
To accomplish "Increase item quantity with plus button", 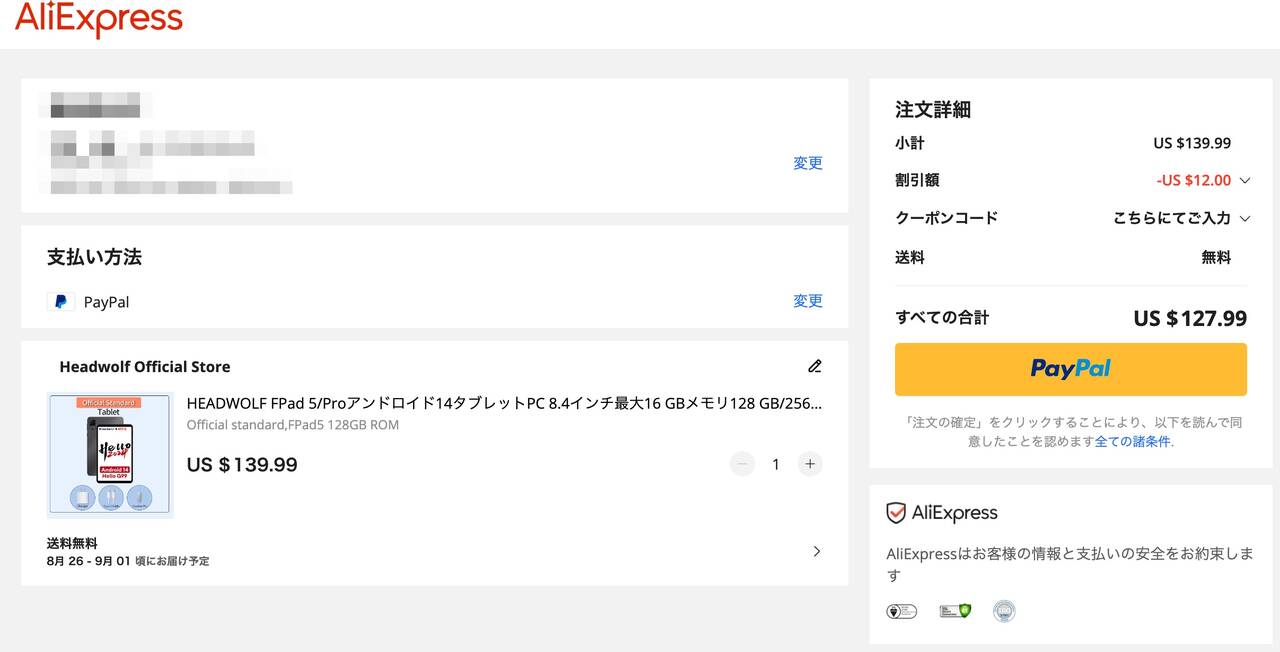I will [810, 464].
